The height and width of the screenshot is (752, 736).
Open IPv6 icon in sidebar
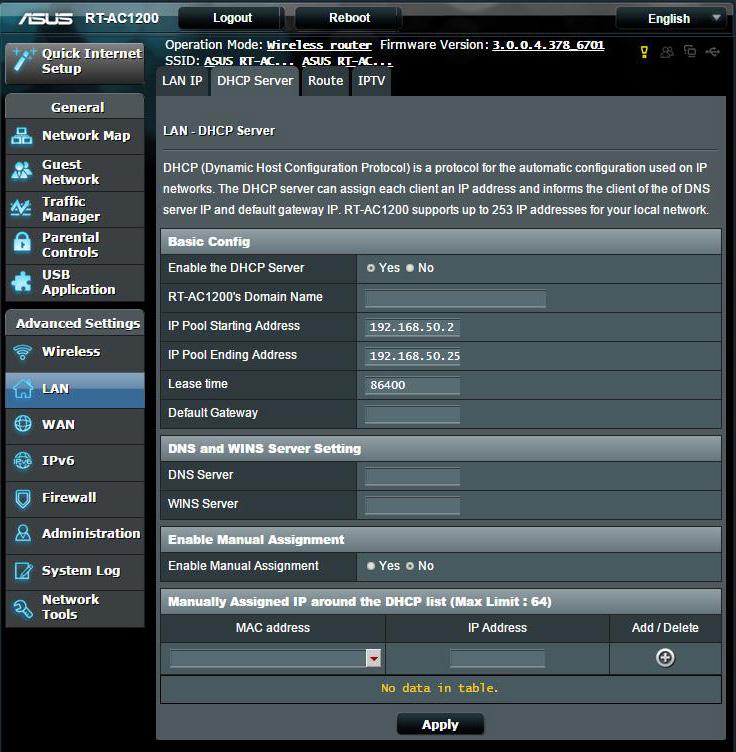tap(23, 461)
